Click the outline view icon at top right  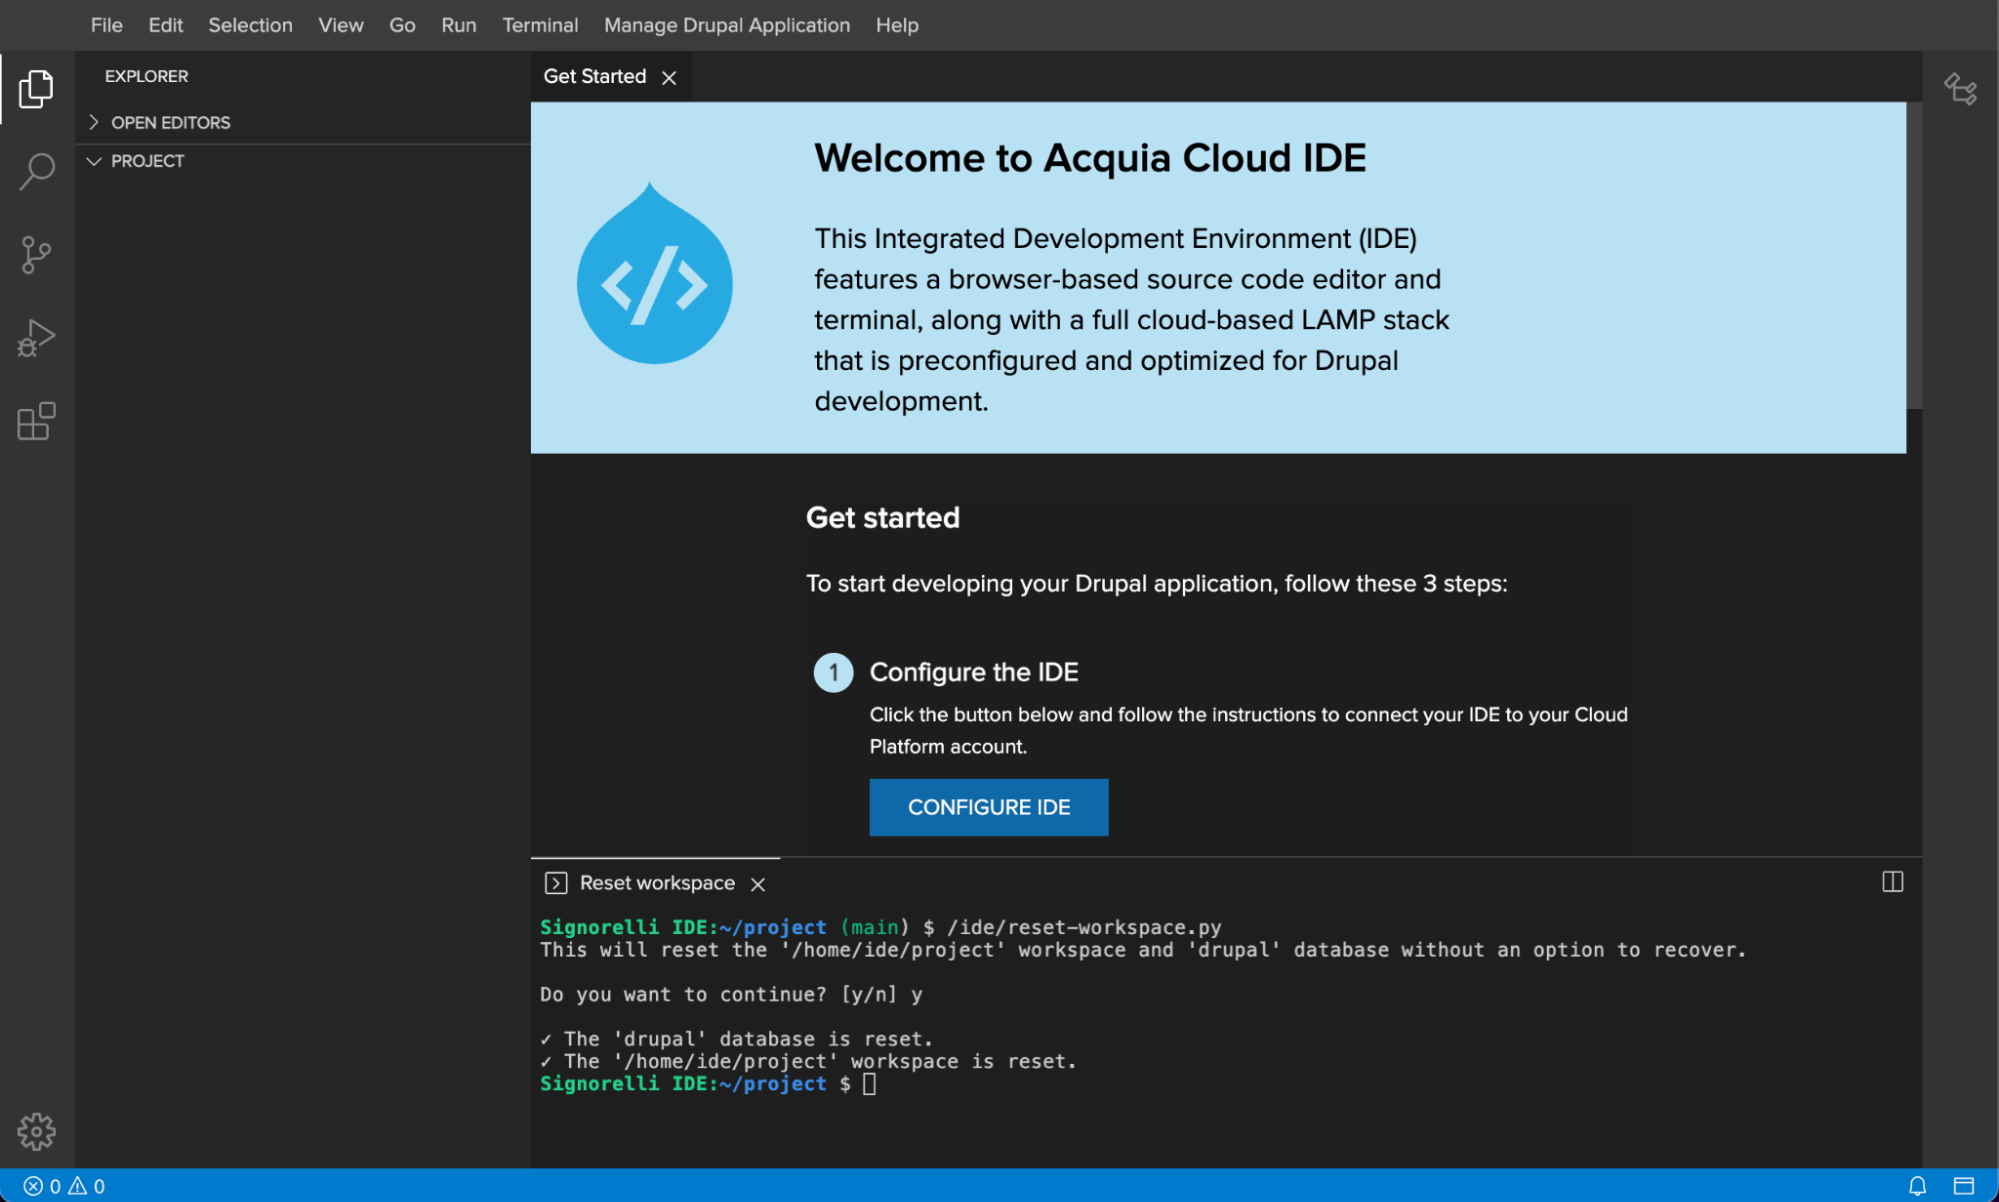(x=1960, y=89)
